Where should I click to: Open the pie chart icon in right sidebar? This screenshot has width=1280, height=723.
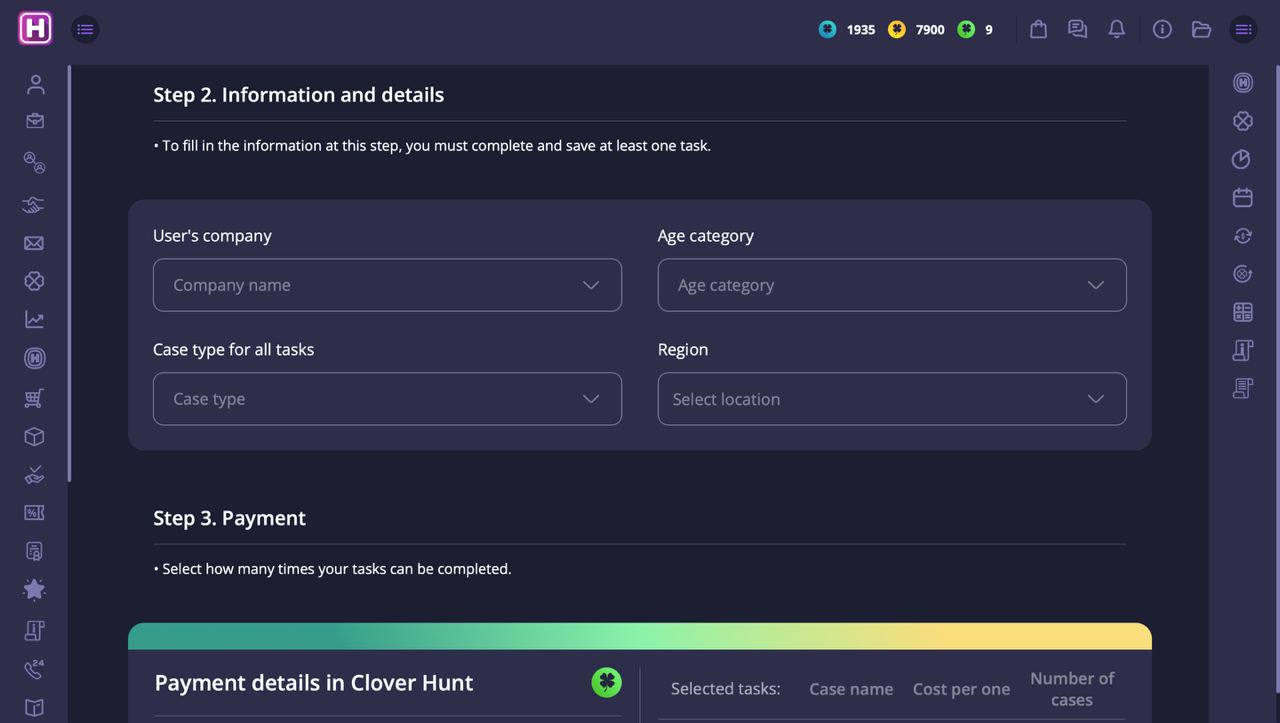1242,158
